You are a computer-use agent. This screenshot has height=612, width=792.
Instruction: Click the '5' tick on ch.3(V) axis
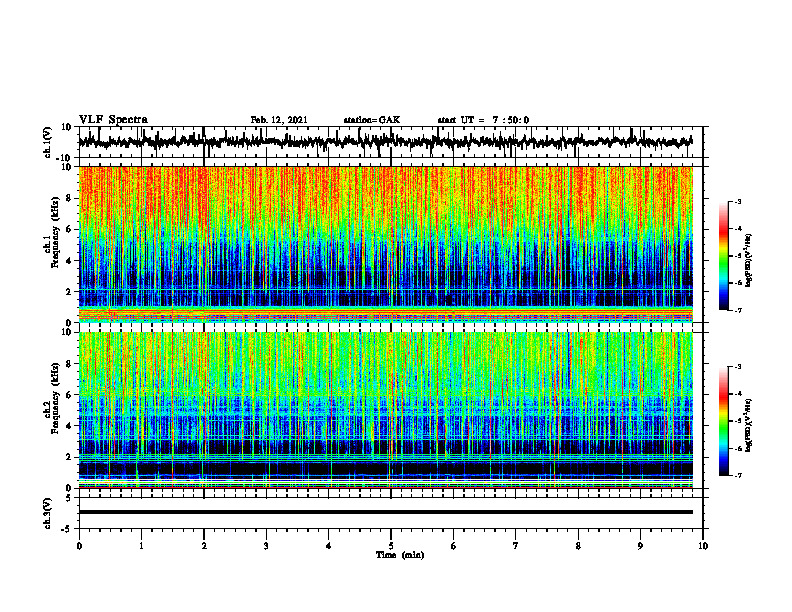coord(69,498)
